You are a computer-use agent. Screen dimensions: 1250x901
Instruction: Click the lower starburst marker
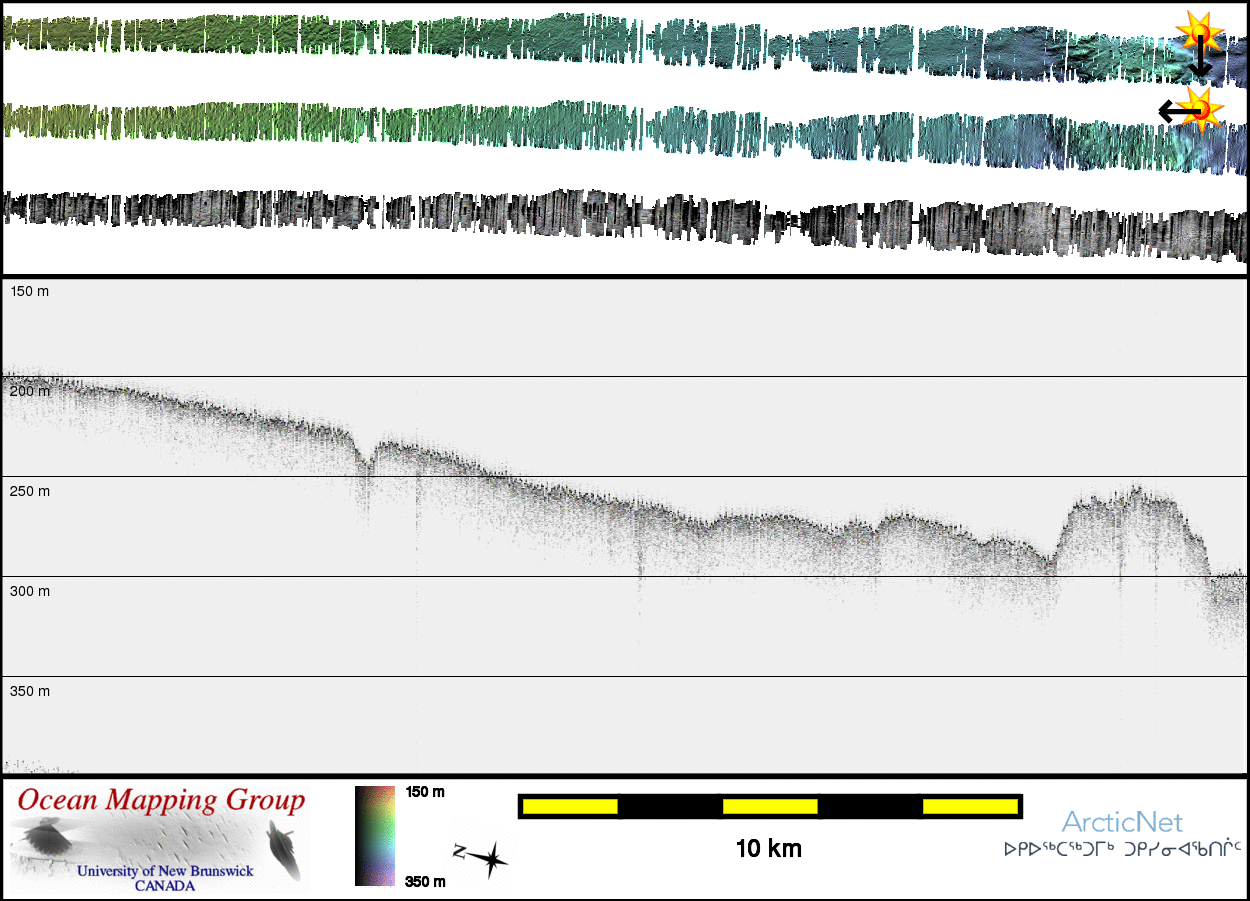[1201, 108]
